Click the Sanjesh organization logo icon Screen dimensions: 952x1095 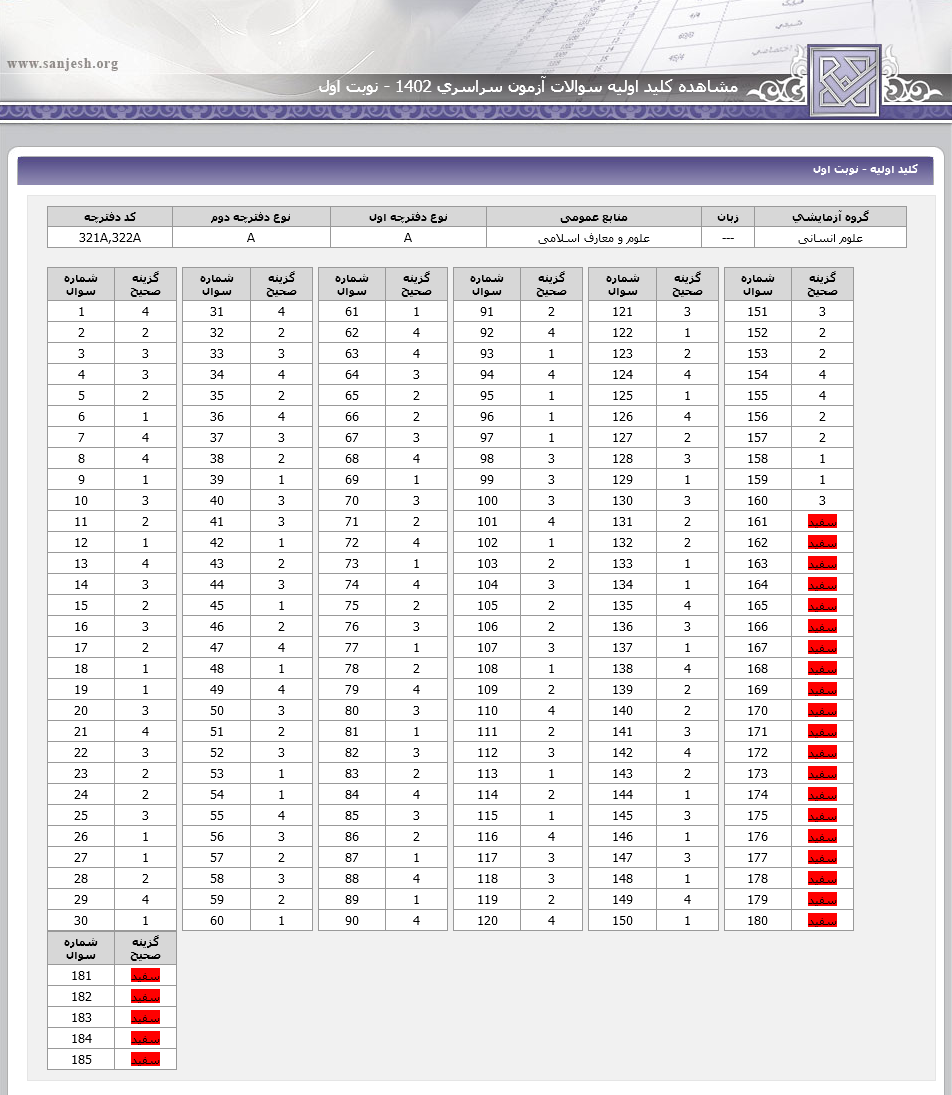click(x=845, y=80)
